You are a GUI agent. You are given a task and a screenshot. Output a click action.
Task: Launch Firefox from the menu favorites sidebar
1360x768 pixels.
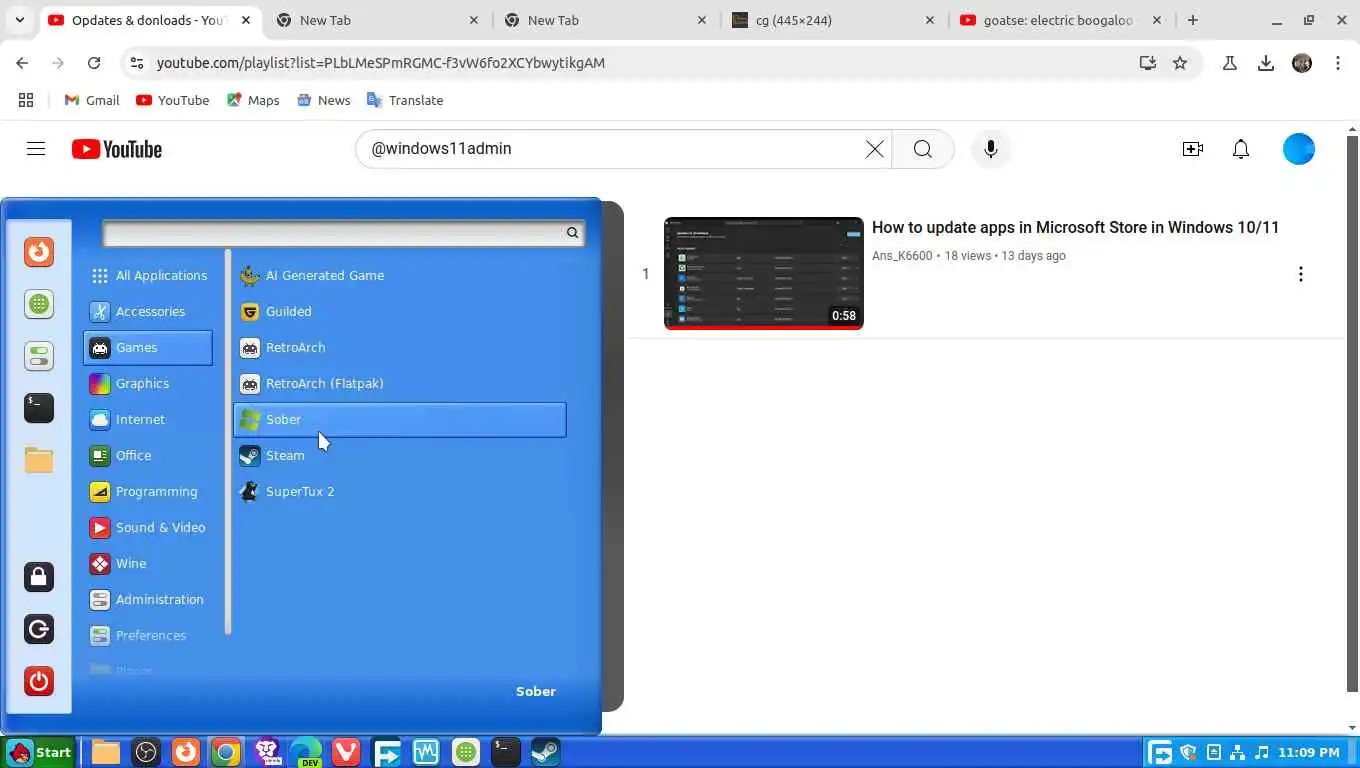tap(39, 252)
